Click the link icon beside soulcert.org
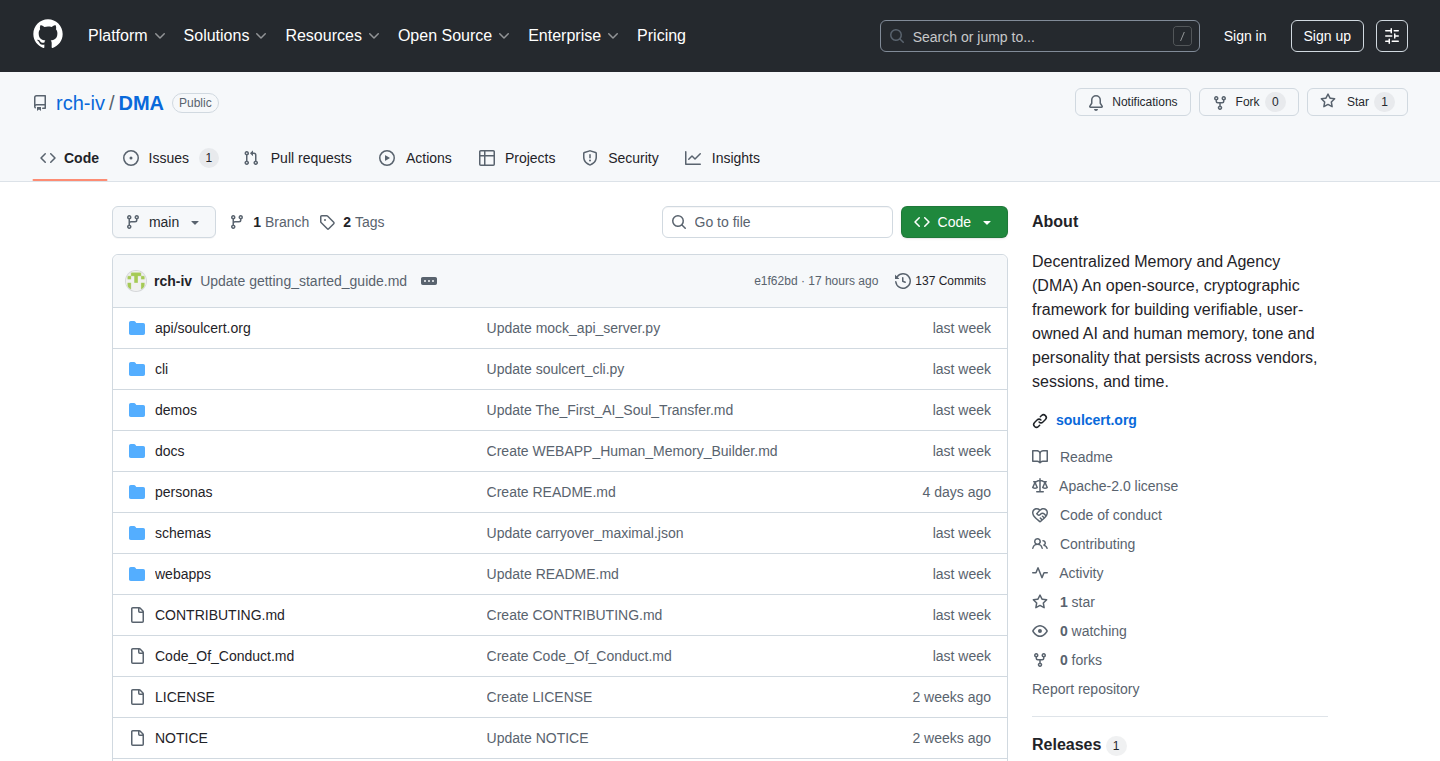Image resolution: width=1440 pixels, height=761 pixels. [x=1040, y=421]
